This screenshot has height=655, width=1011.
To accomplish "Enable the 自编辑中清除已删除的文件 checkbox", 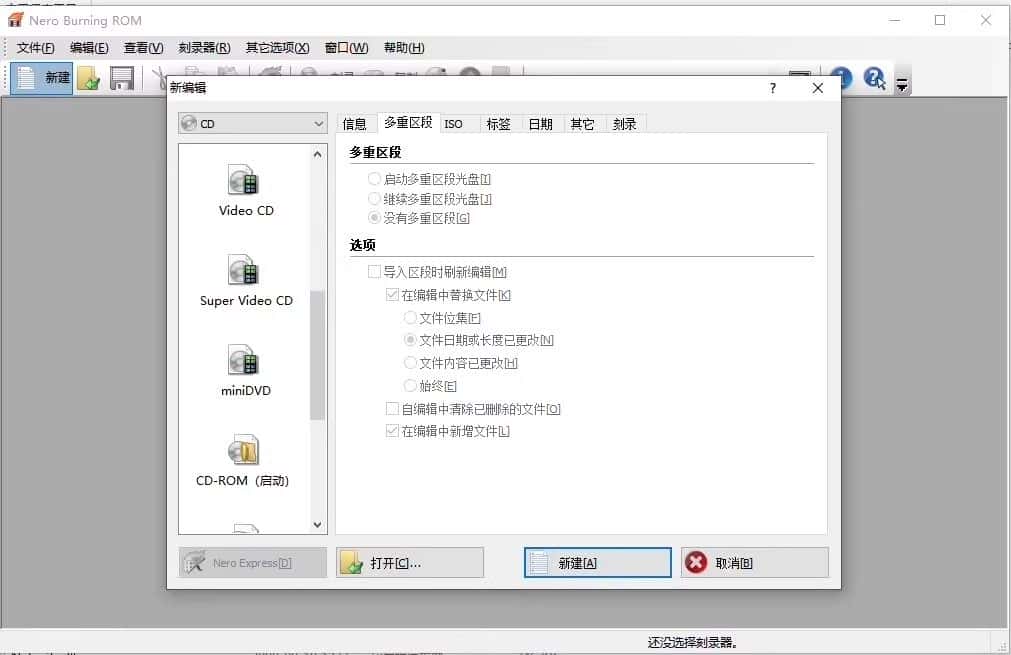I will 392,408.
